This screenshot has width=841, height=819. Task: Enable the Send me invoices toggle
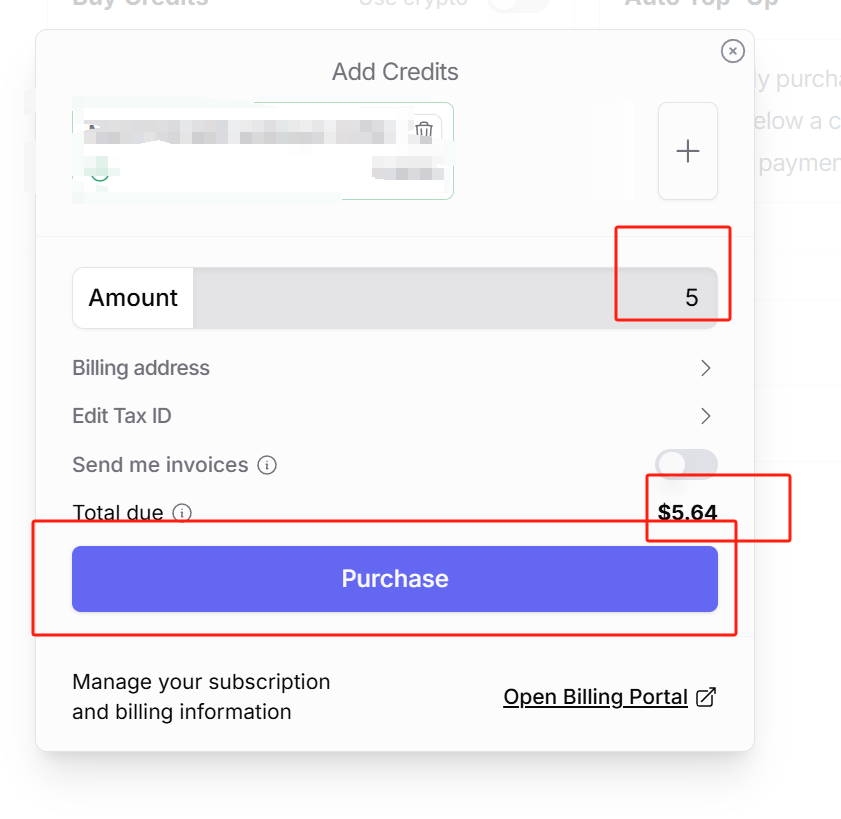point(686,464)
